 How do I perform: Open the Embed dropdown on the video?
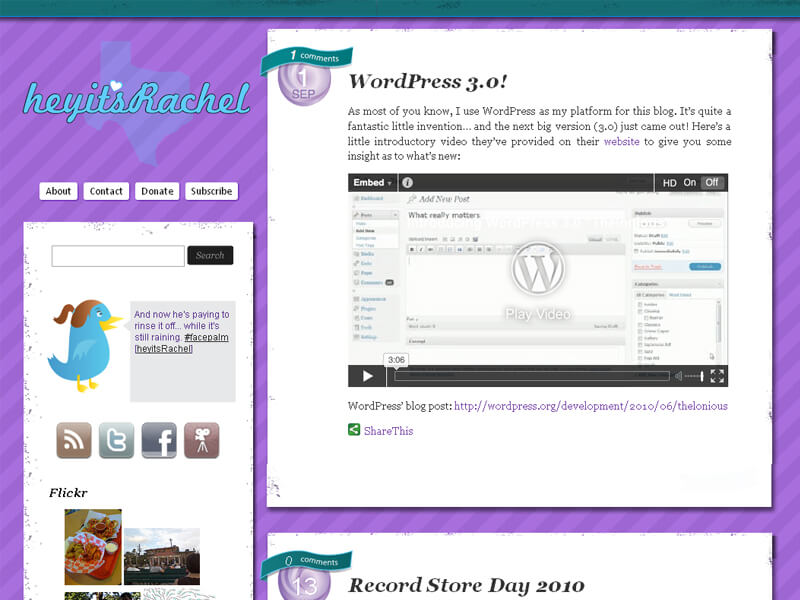click(x=372, y=183)
